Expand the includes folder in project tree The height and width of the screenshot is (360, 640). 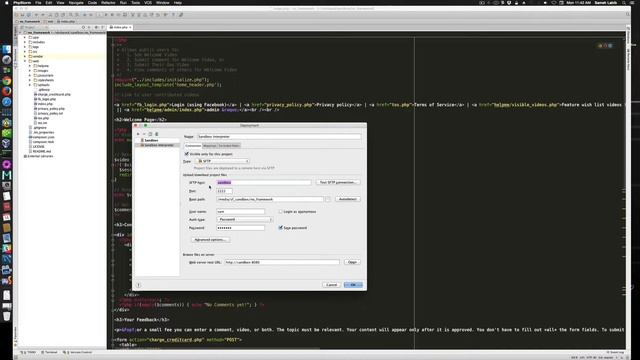(x=25, y=42)
